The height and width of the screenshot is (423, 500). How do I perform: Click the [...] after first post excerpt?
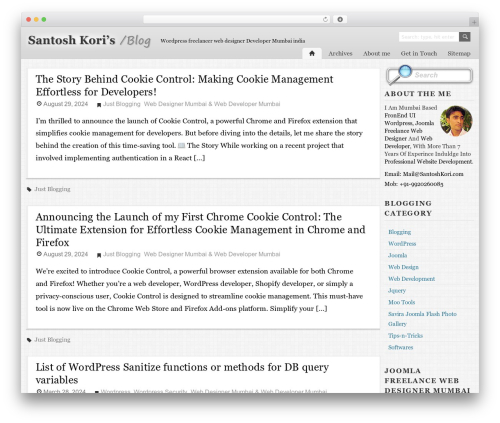point(199,158)
